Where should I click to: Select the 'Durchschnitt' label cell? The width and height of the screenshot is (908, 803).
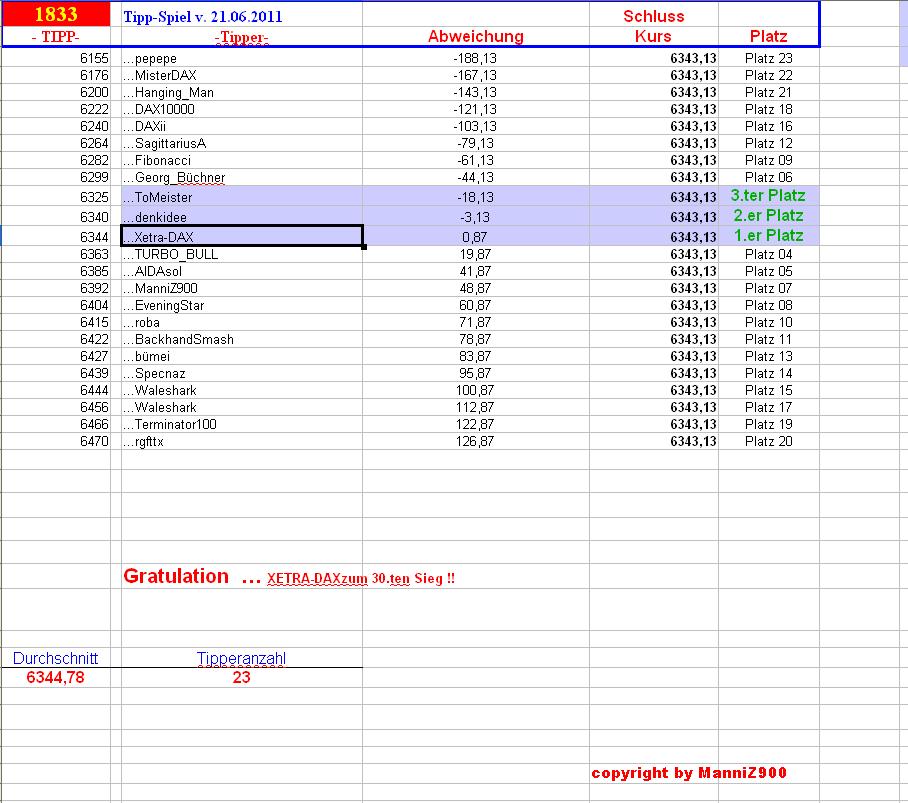coord(56,658)
